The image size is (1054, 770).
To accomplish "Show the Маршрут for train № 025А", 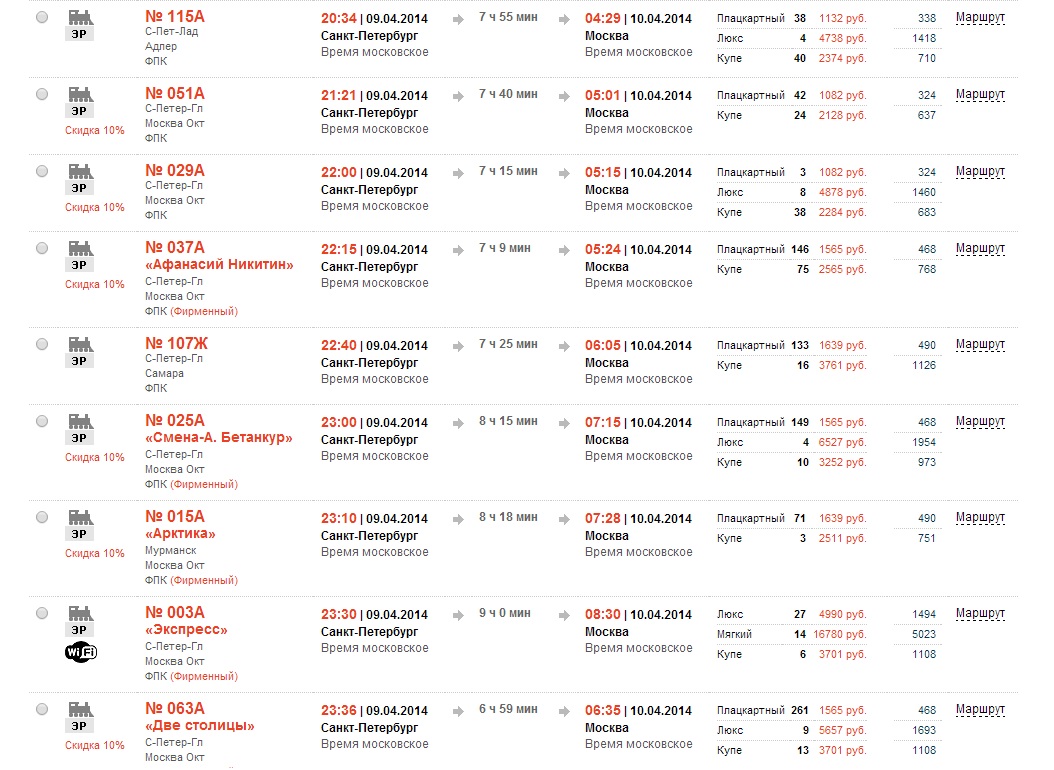I will pos(980,422).
